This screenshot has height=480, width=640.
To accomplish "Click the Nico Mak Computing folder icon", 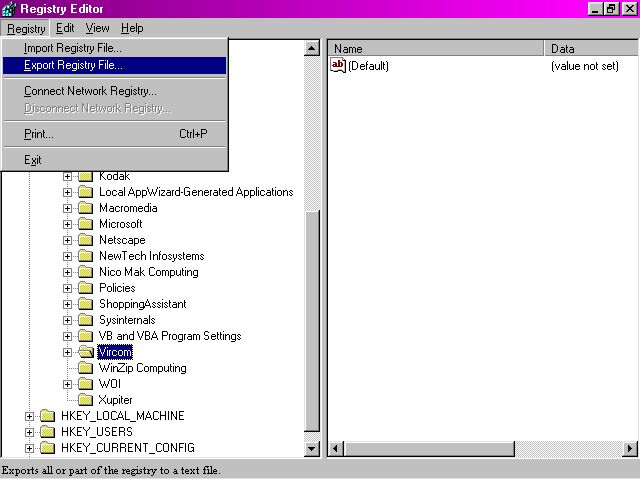I will click(85, 272).
